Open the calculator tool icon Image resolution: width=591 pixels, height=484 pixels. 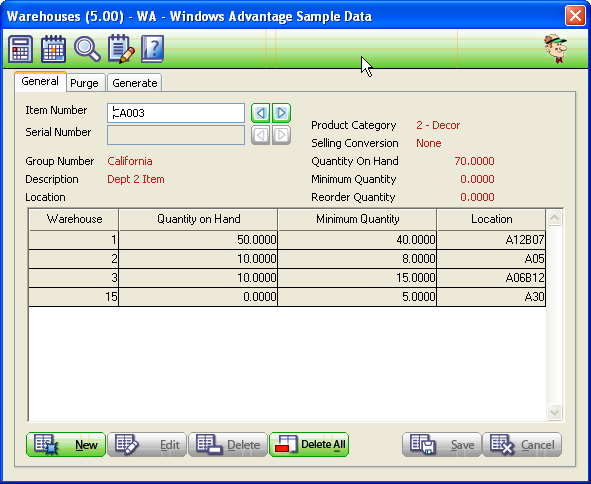tap(20, 49)
